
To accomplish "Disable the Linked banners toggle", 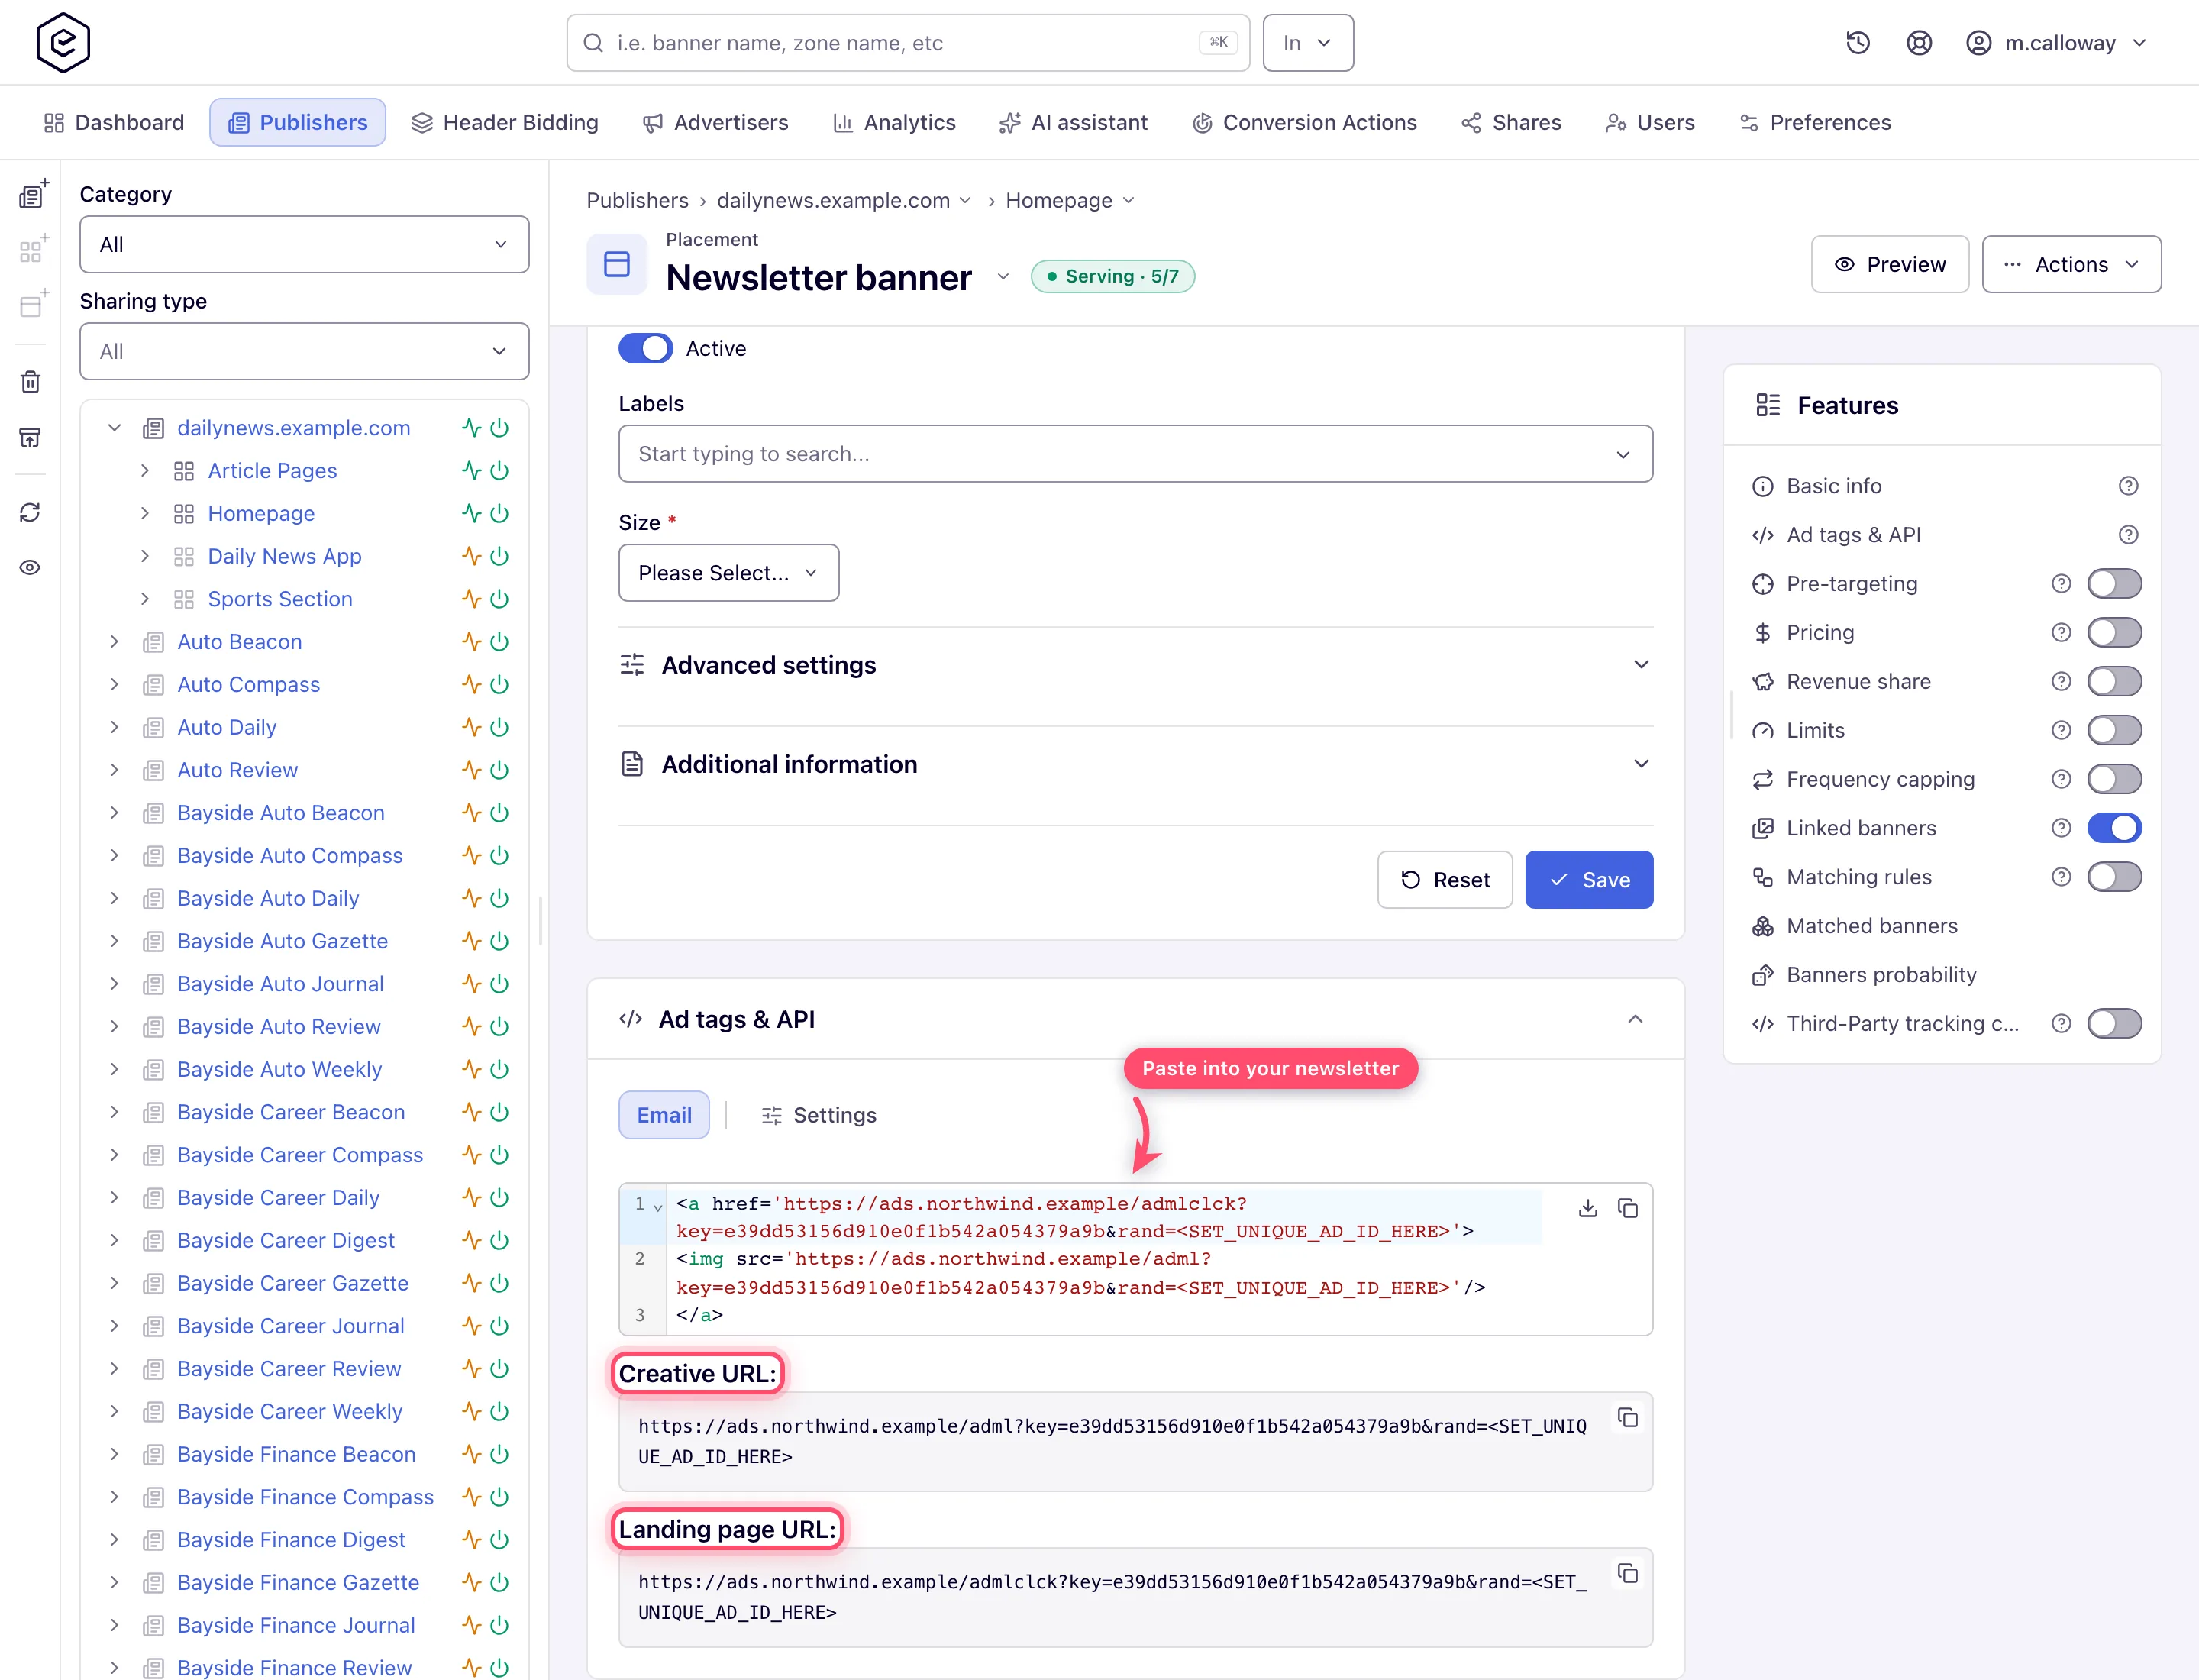I will (2114, 829).
